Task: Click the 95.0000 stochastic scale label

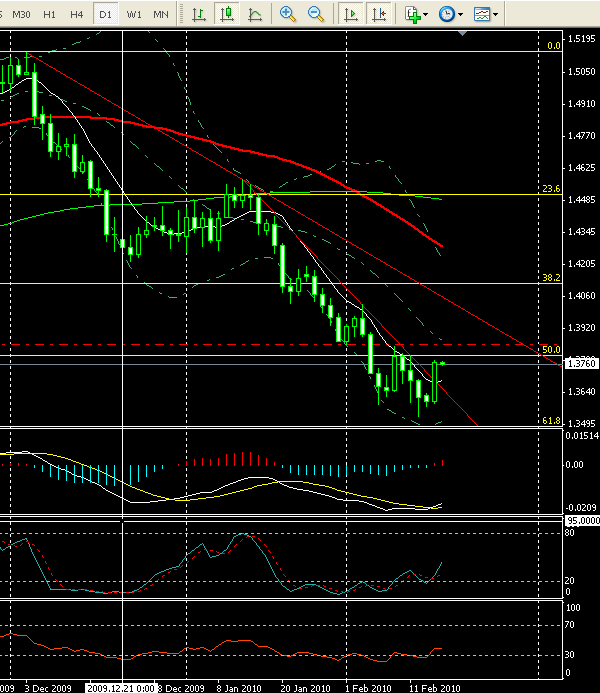Action: [583, 521]
